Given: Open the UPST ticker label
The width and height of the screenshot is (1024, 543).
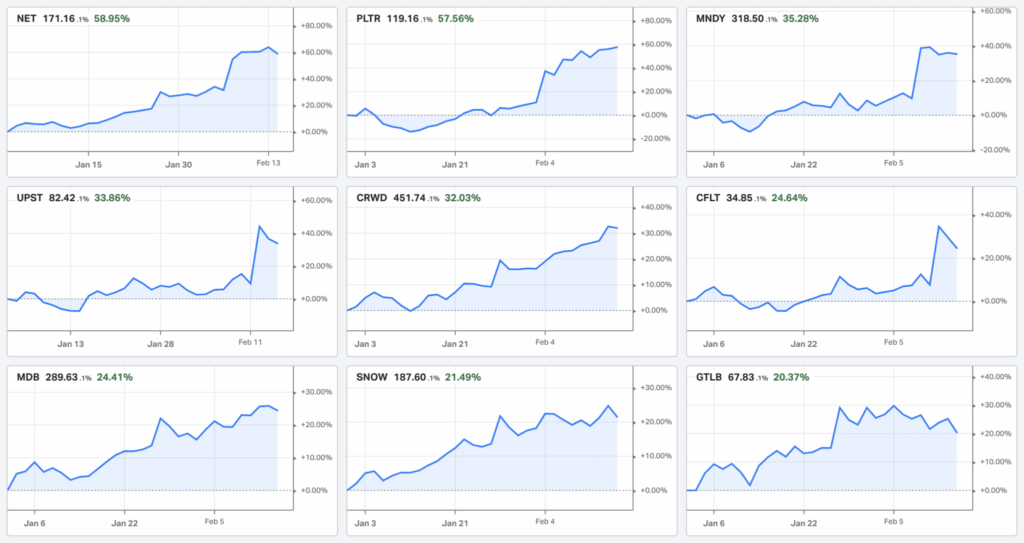Looking at the screenshot, I should pos(29,198).
